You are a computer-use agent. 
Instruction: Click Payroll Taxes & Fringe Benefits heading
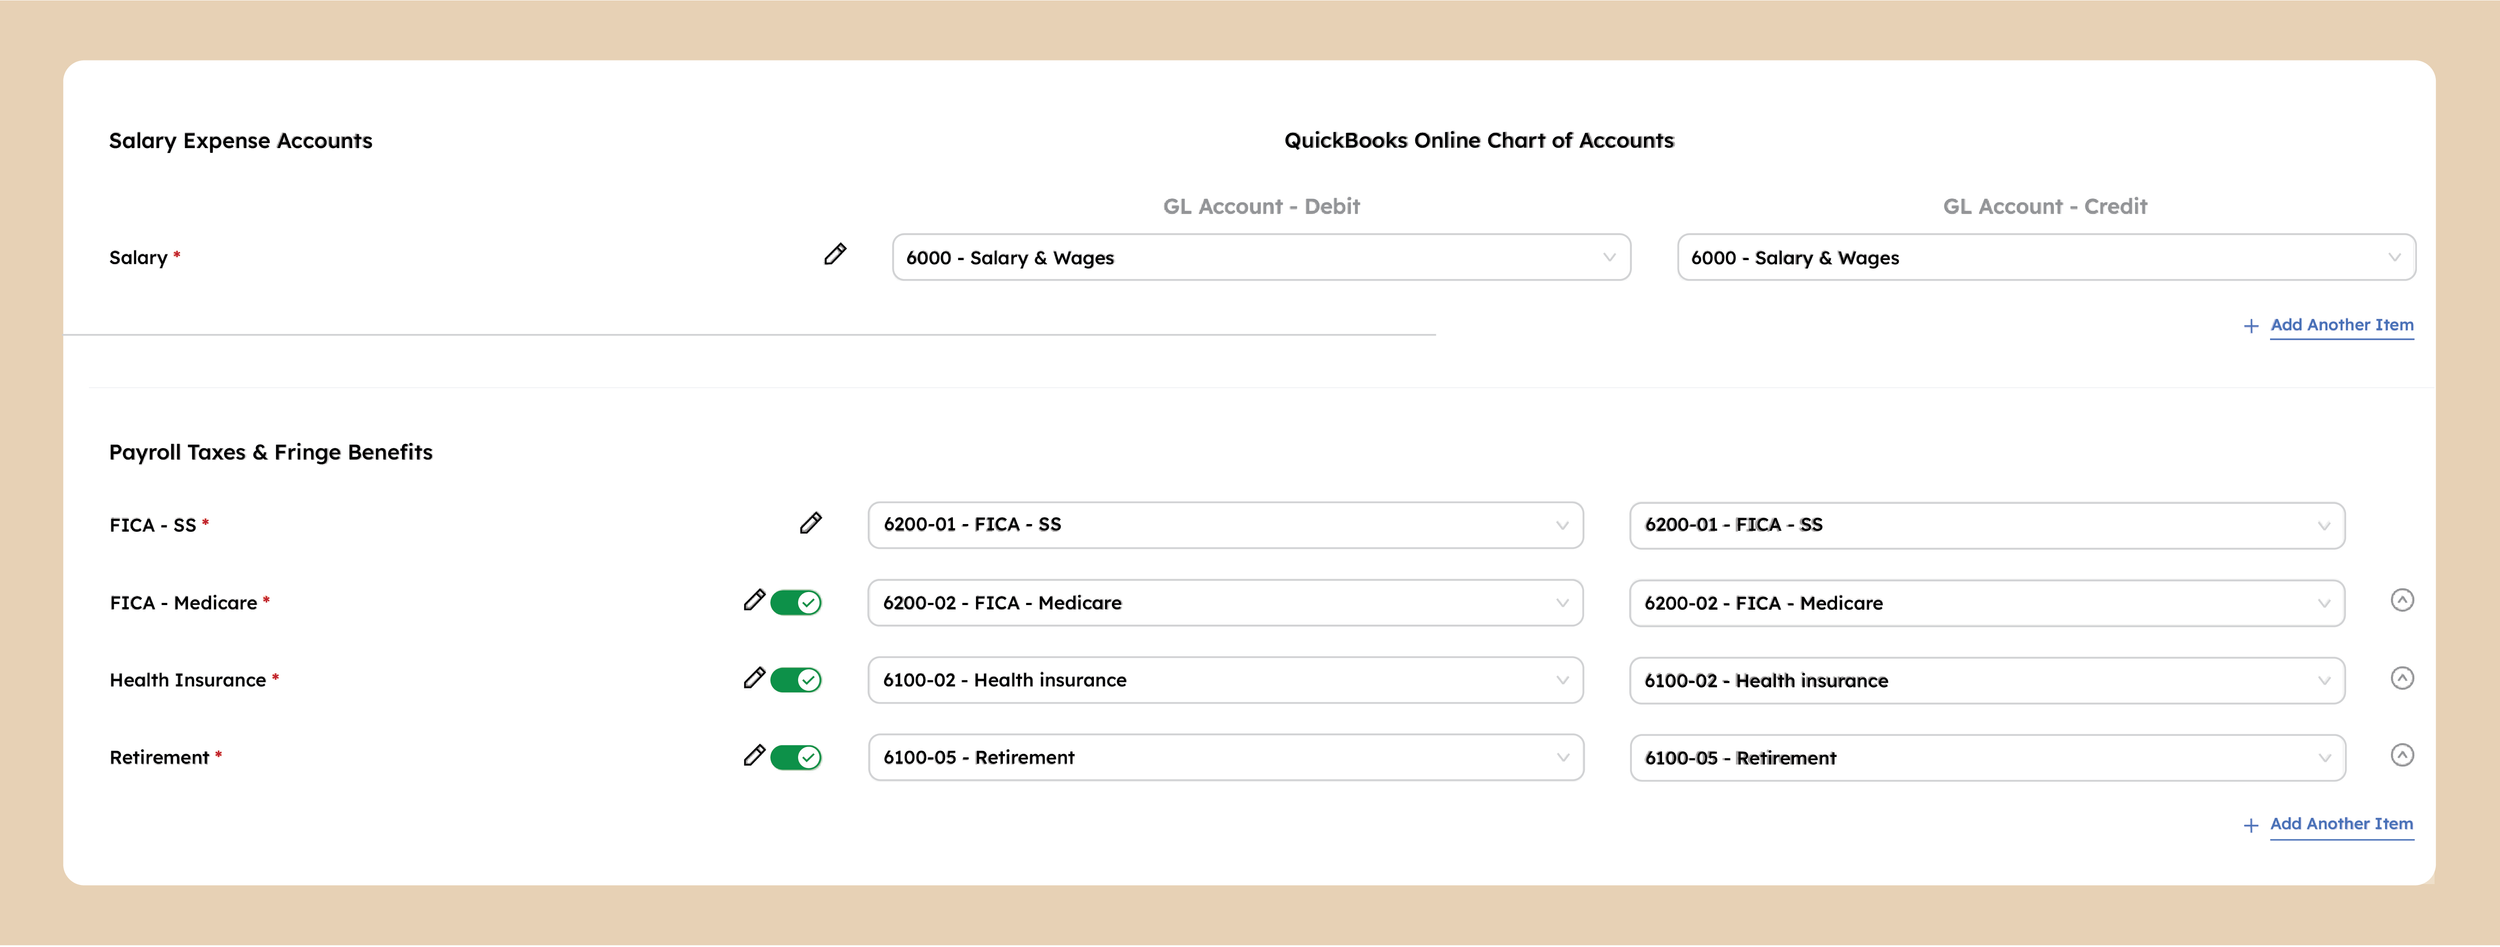pos(270,452)
